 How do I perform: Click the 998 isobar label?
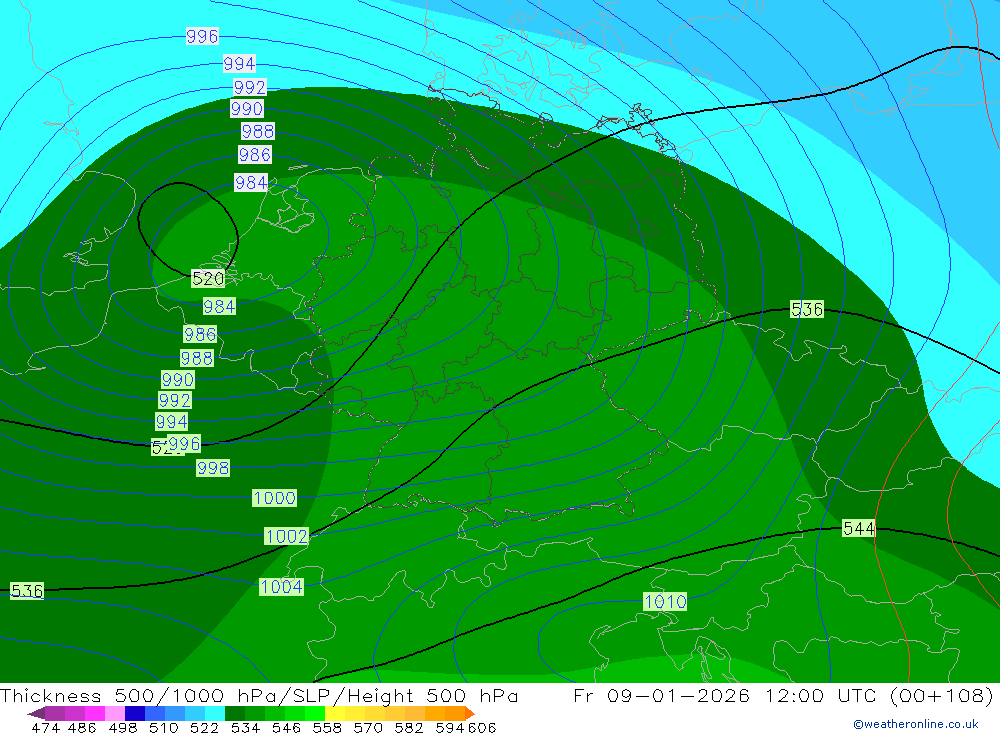click(x=213, y=468)
